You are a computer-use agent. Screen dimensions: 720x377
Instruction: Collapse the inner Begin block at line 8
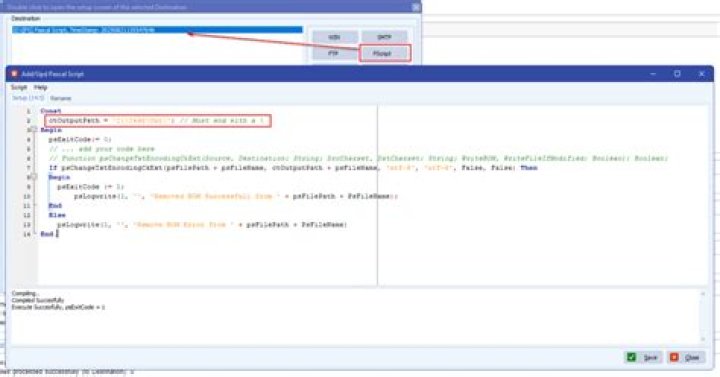(34, 177)
